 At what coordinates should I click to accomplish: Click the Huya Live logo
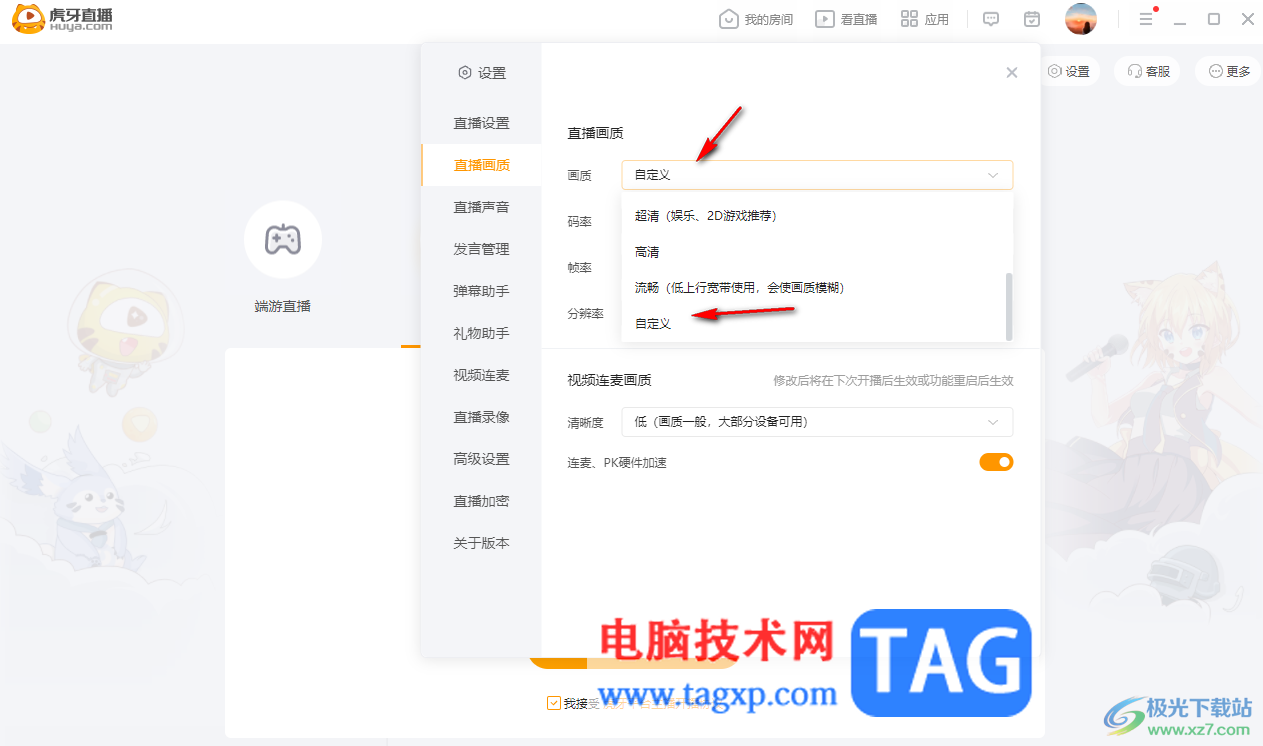click(62, 19)
